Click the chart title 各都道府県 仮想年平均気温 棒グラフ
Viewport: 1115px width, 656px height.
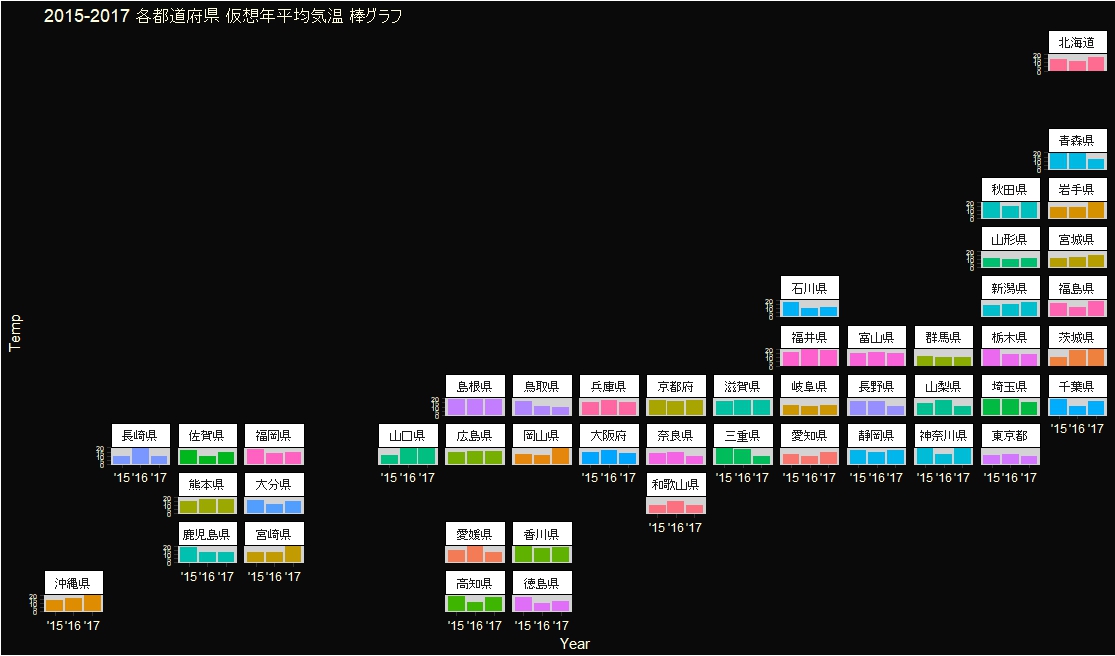[269, 16]
